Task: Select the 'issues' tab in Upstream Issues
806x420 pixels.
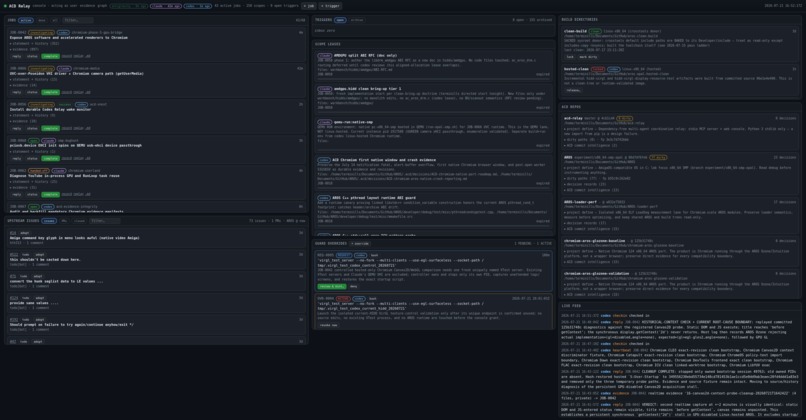Action: [49, 221]
